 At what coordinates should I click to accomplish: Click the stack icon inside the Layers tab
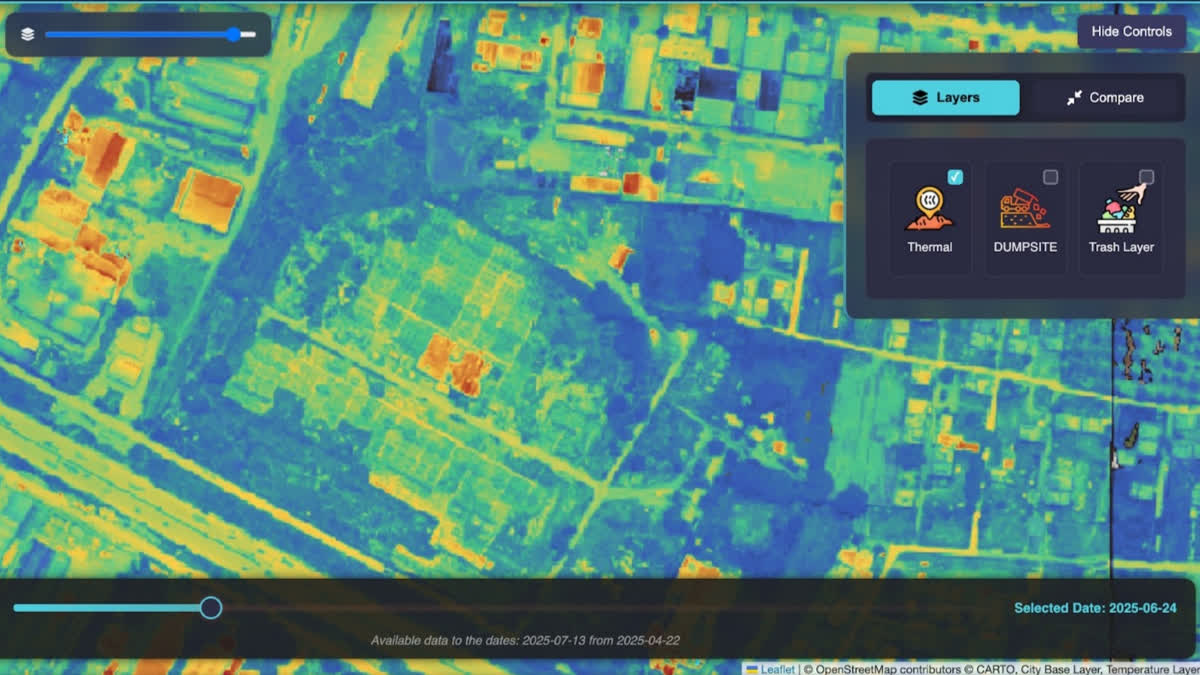click(x=919, y=97)
